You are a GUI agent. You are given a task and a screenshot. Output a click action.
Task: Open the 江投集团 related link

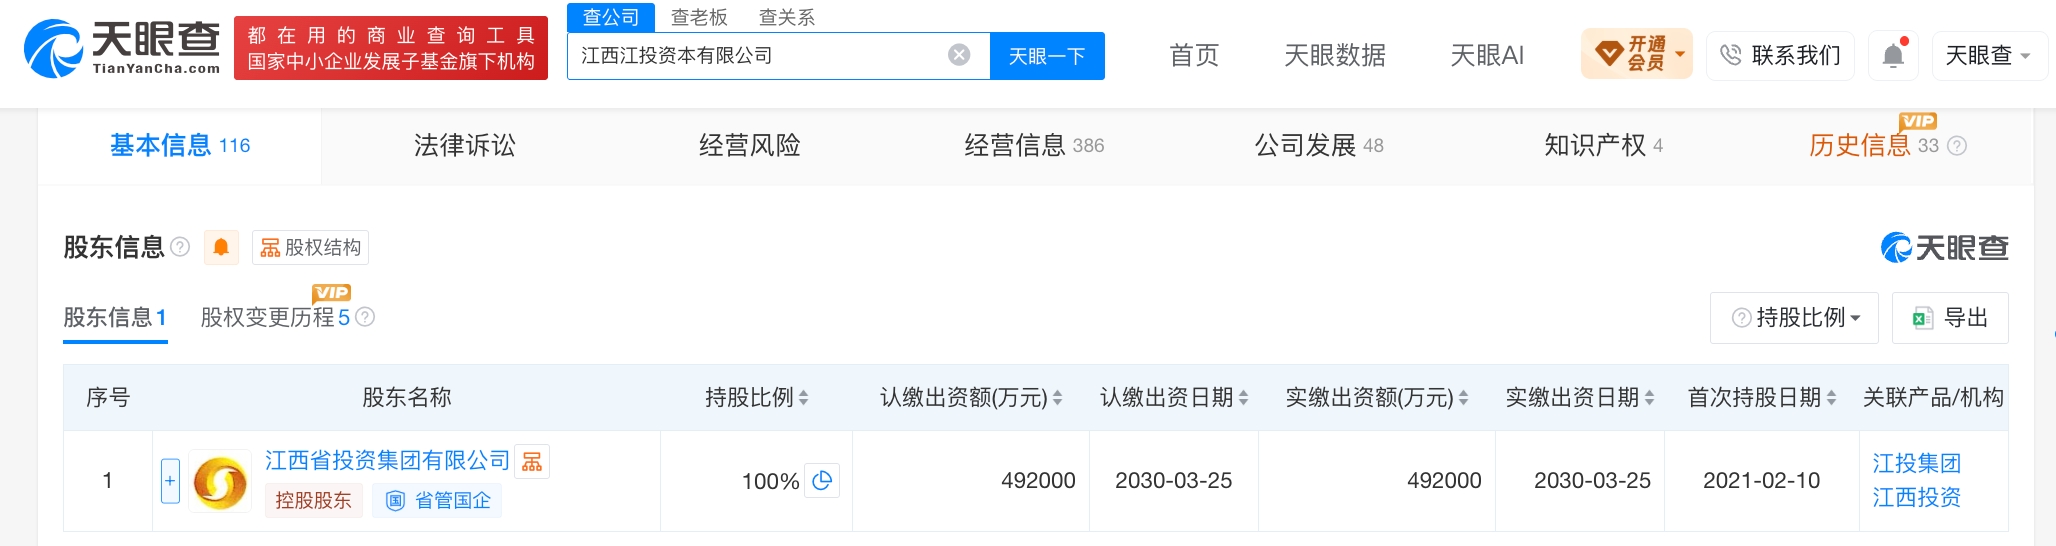(x=1916, y=464)
